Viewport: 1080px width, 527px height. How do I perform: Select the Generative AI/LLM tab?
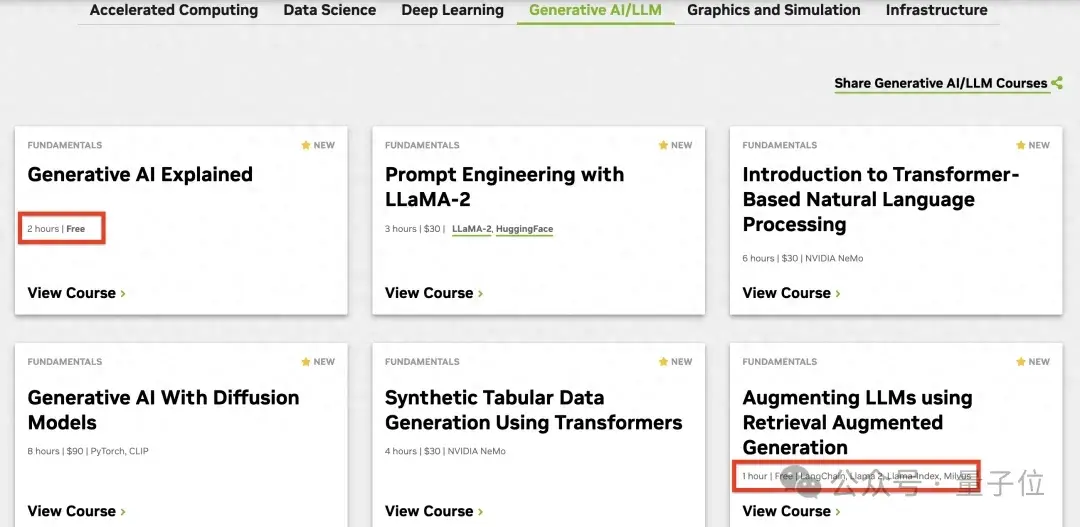(x=595, y=10)
